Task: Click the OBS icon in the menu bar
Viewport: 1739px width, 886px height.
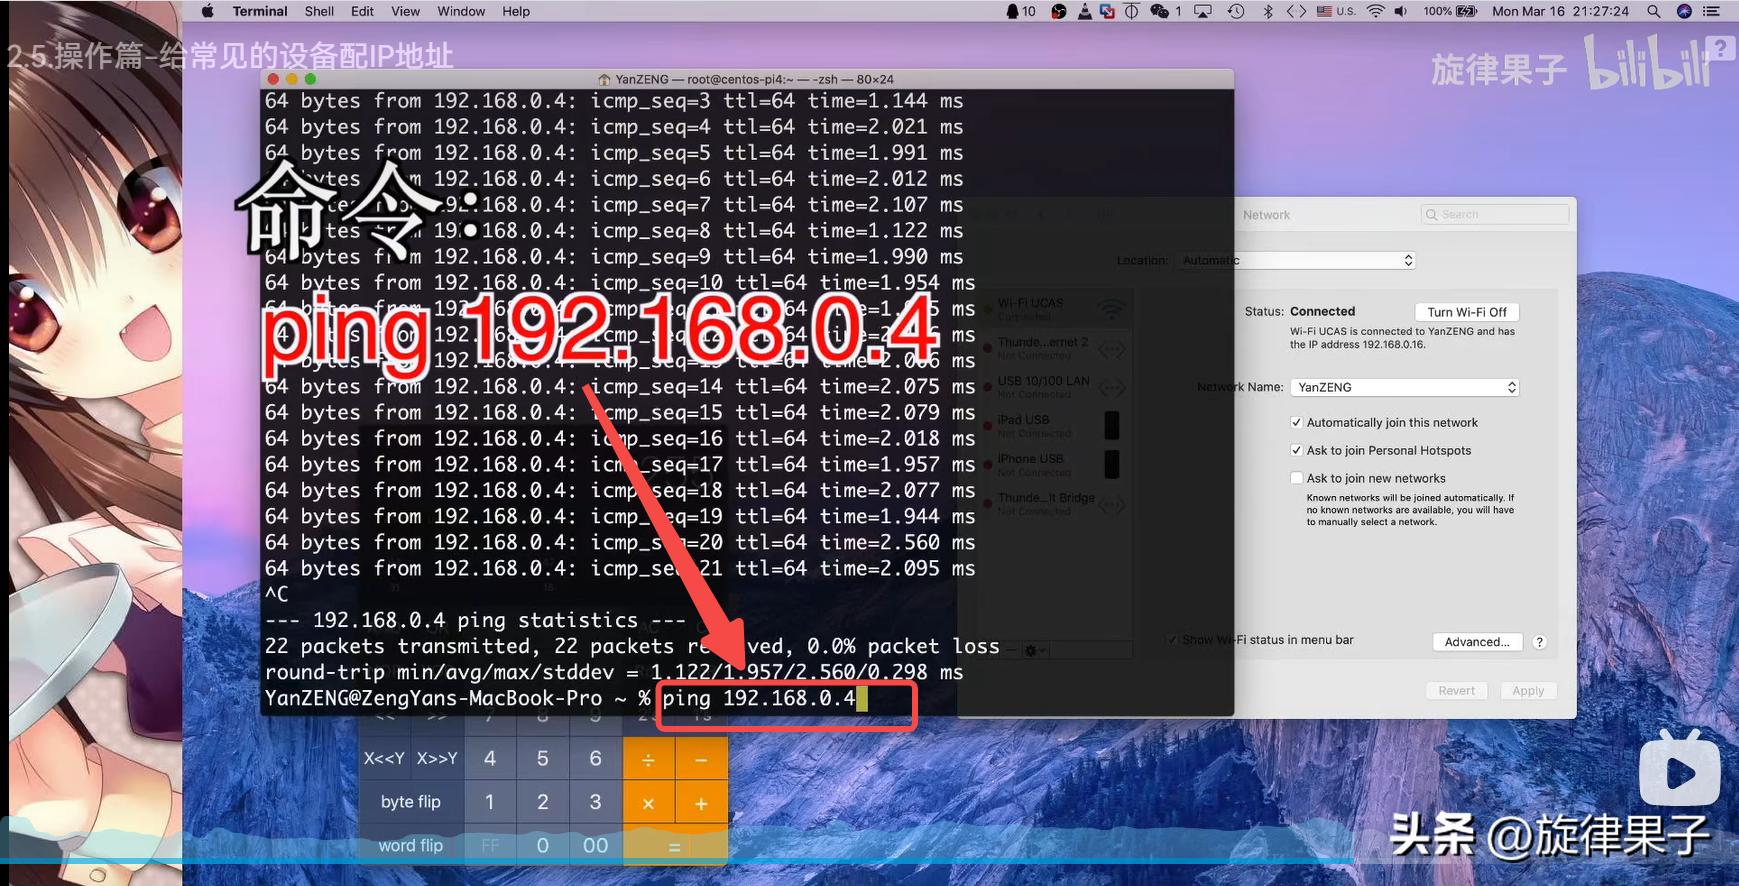Action: (x=1059, y=11)
